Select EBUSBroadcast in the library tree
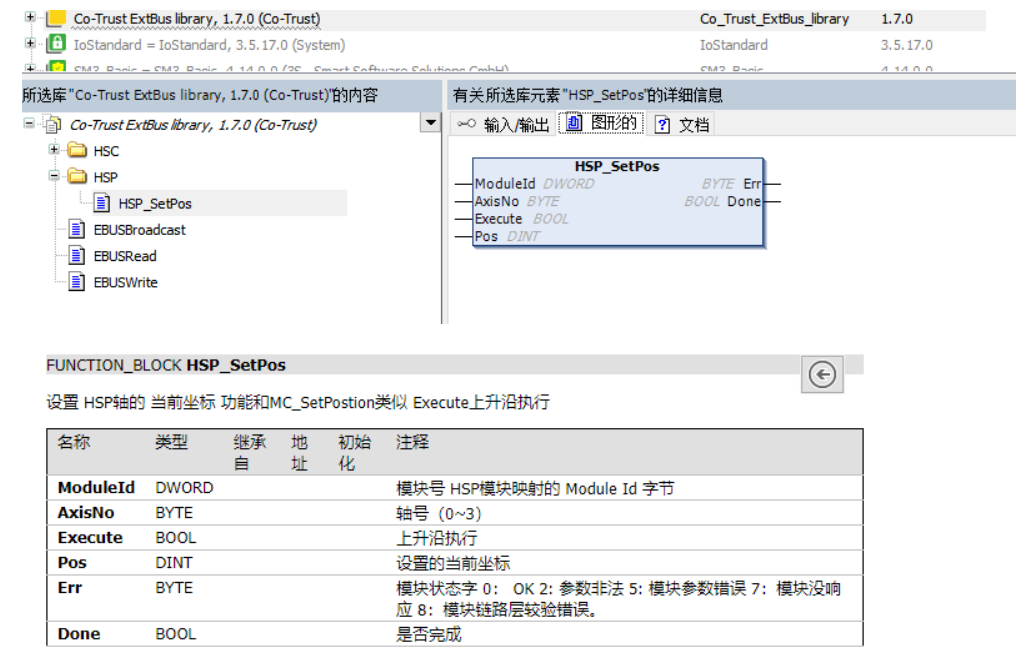 click(x=139, y=230)
